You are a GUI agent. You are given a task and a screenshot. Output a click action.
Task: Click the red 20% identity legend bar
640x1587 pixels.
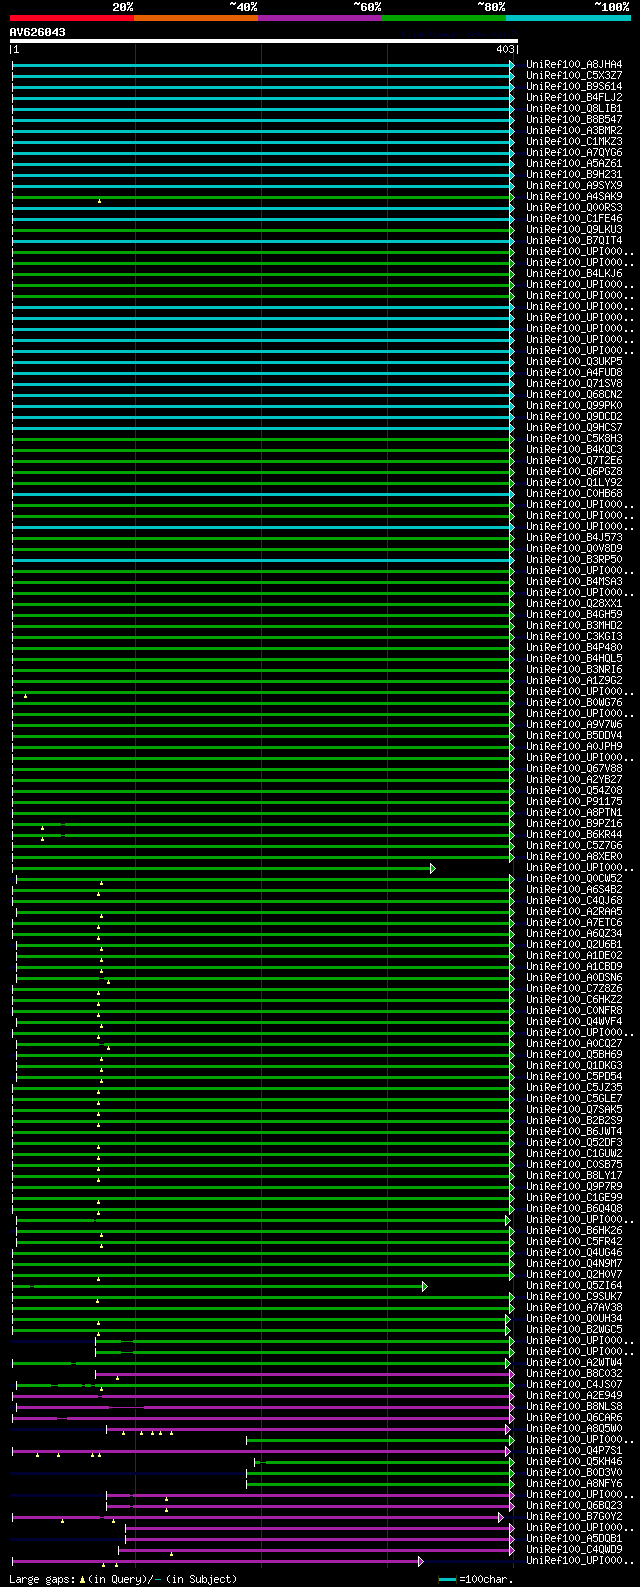click(x=72, y=18)
